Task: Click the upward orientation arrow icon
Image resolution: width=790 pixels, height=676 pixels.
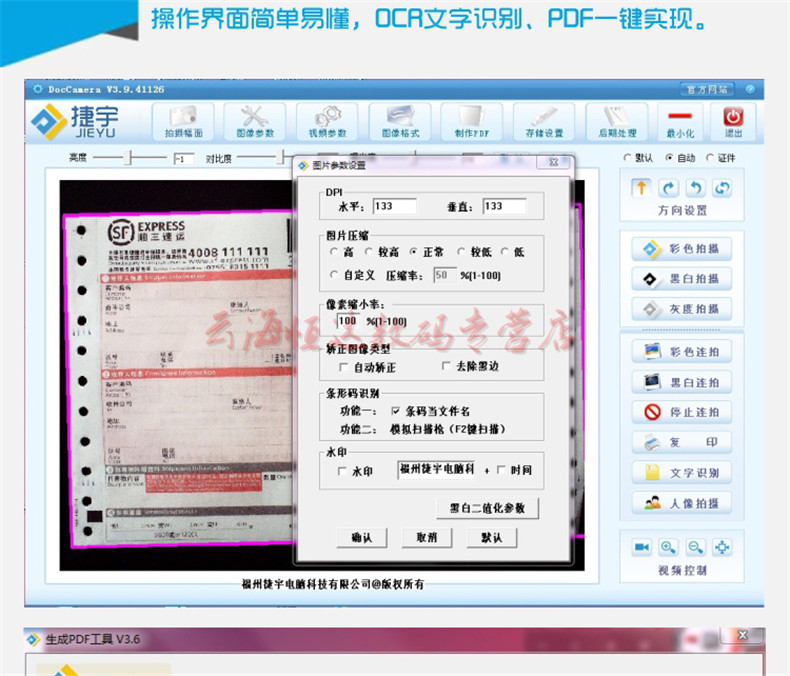Action: tap(641, 188)
